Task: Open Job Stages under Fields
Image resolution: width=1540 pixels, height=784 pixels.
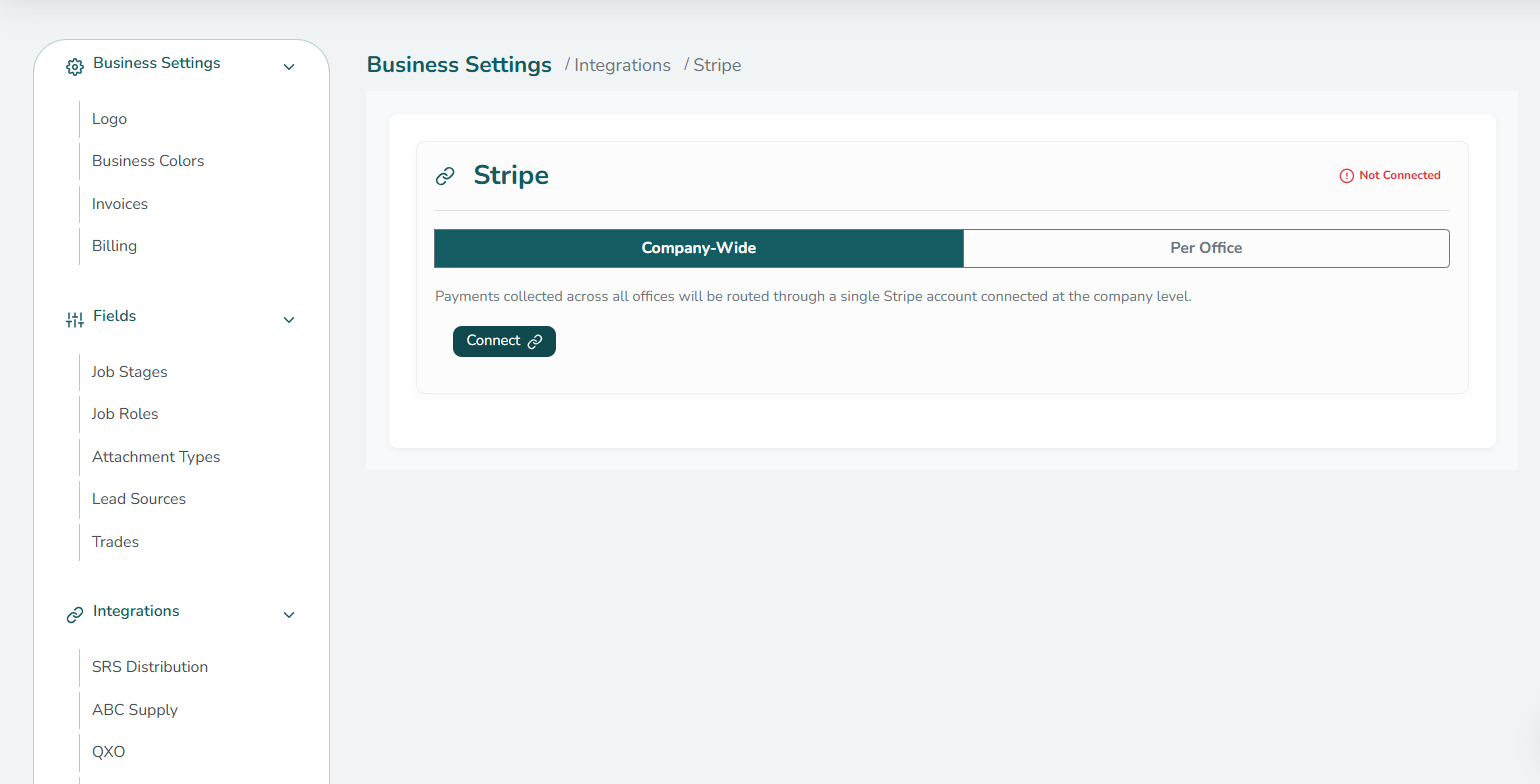Action: [x=129, y=372]
